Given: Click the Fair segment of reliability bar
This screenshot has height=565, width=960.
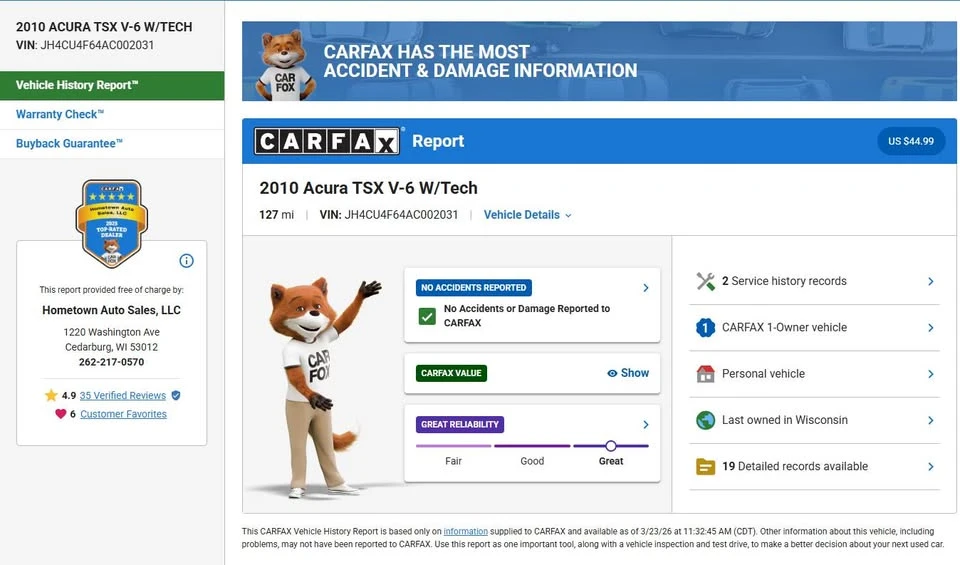Looking at the screenshot, I should 454,446.
